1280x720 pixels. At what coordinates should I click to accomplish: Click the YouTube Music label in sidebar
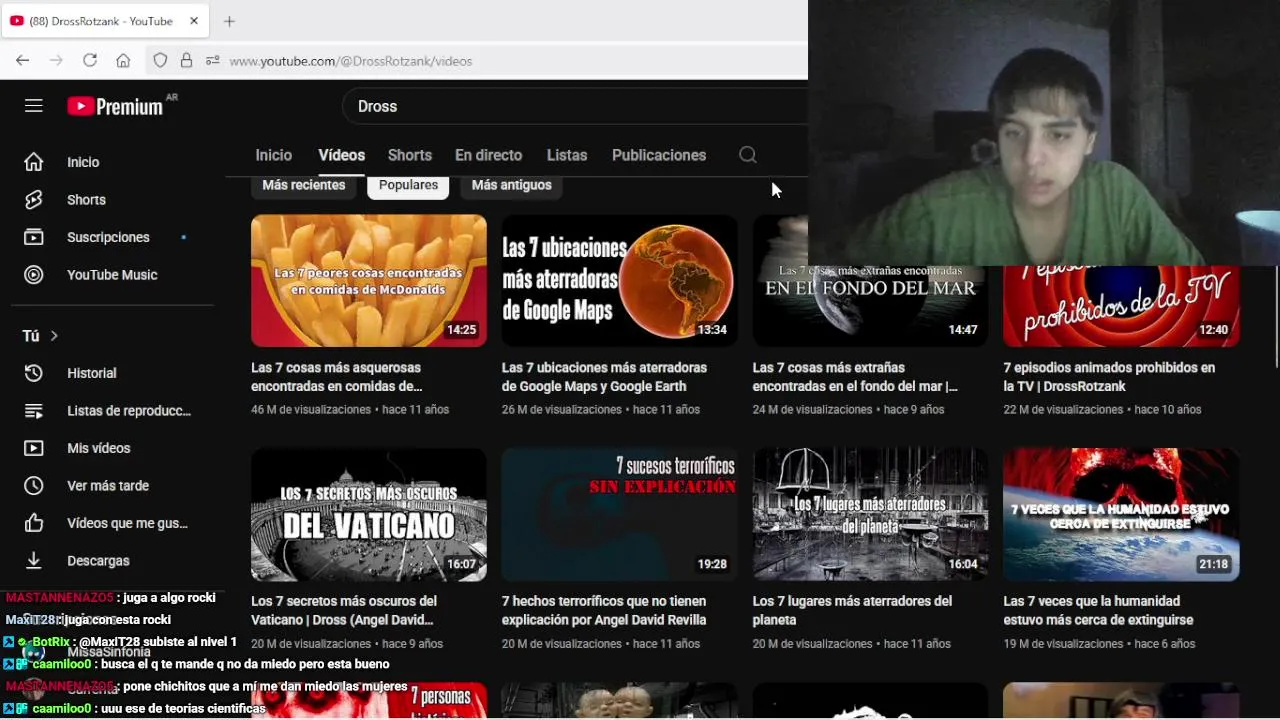coord(112,275)
